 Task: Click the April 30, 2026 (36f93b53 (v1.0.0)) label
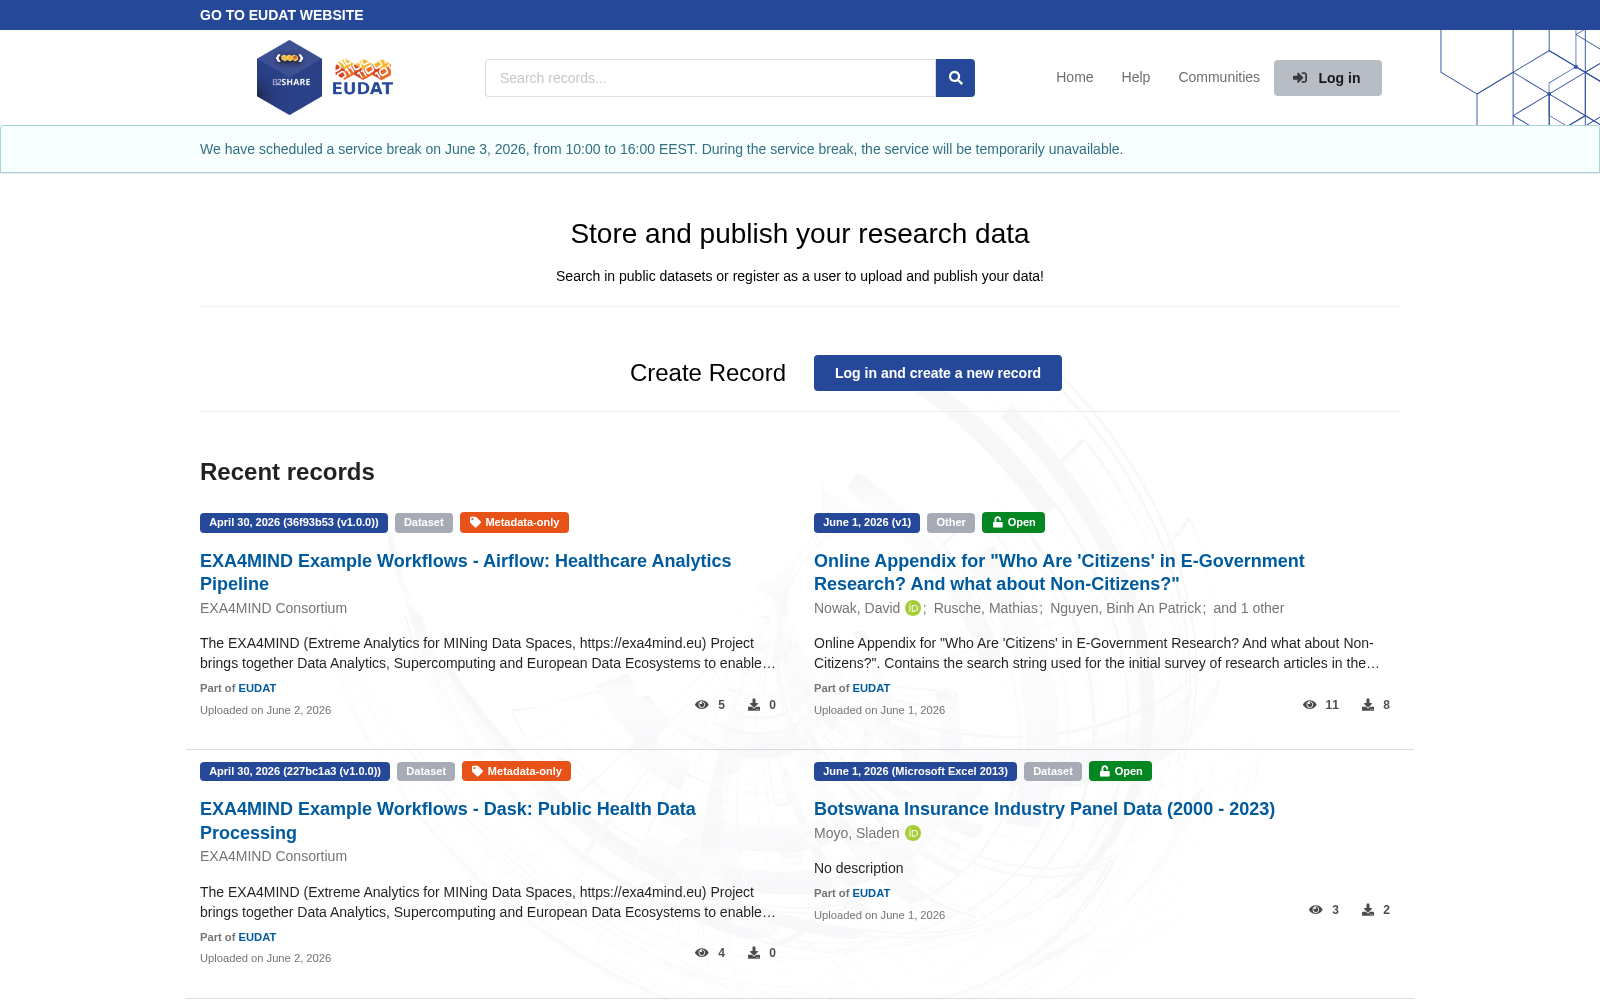point(294,522)
